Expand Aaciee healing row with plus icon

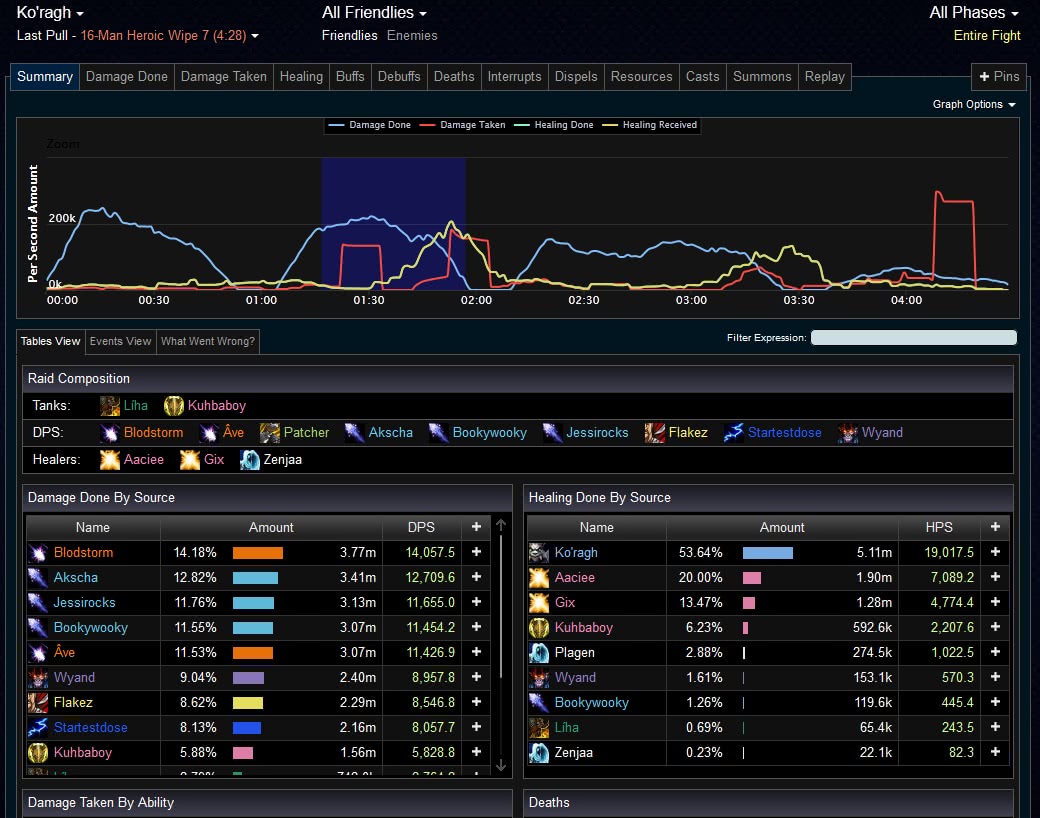995,577
